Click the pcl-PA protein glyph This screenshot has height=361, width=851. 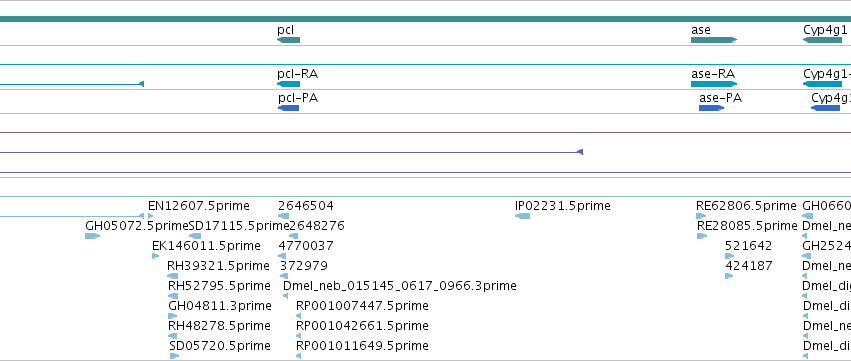click(288, 108)
